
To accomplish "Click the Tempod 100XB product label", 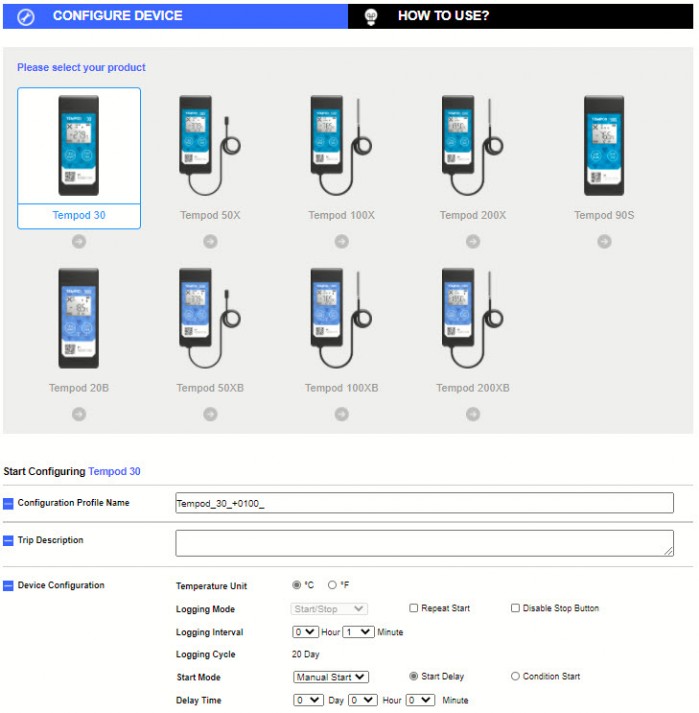I will [342, 388].
